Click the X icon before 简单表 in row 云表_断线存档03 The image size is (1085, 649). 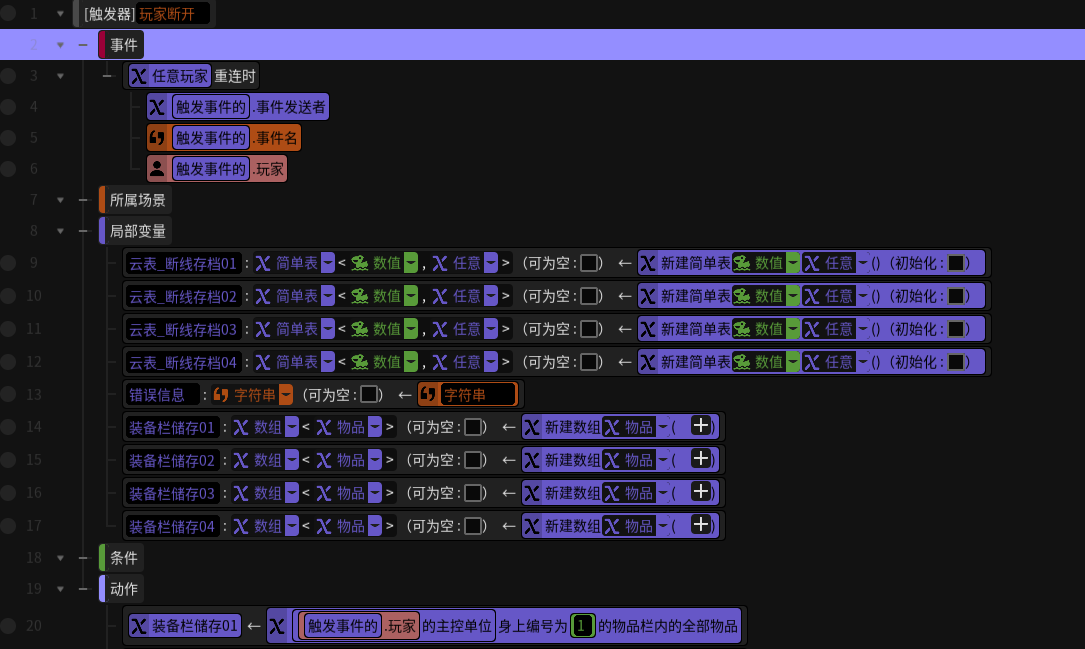263,329
